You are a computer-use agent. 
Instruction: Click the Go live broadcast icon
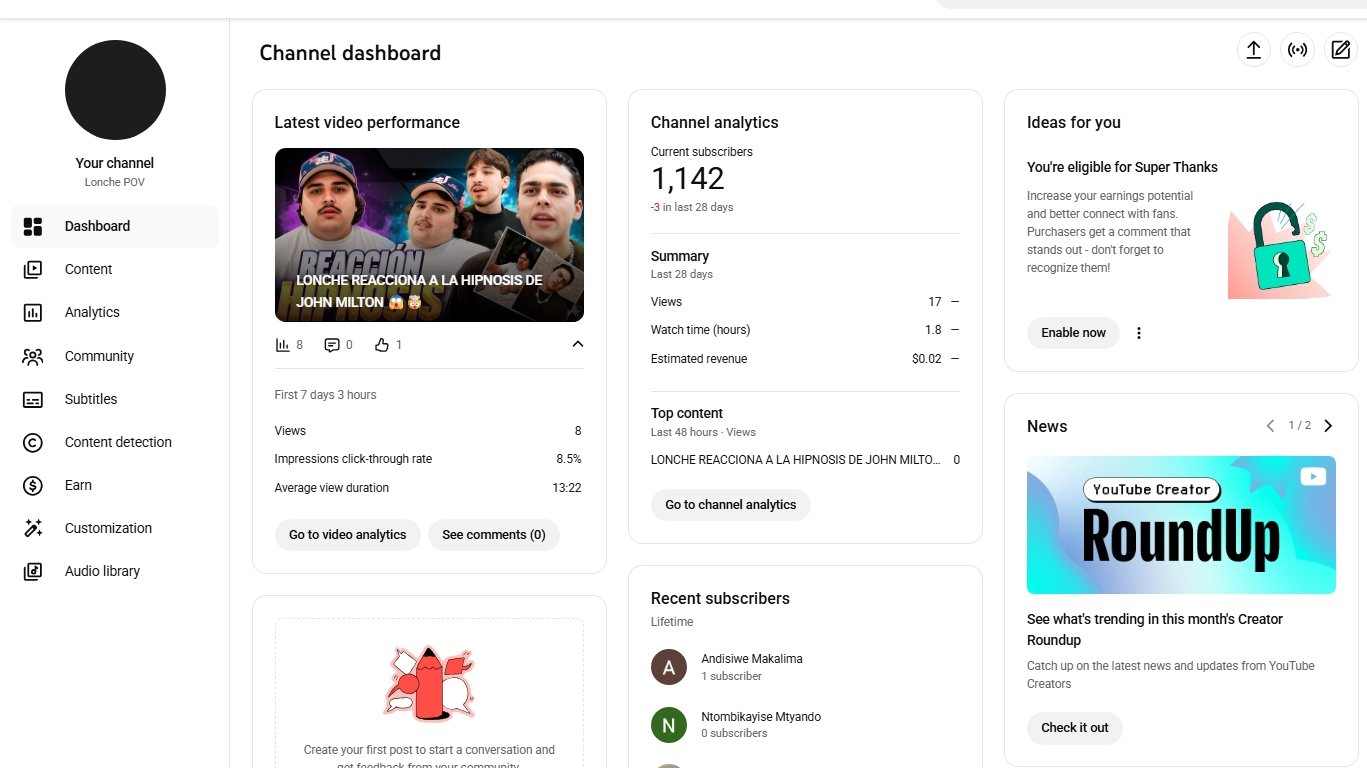click(x=1297, y=50)
